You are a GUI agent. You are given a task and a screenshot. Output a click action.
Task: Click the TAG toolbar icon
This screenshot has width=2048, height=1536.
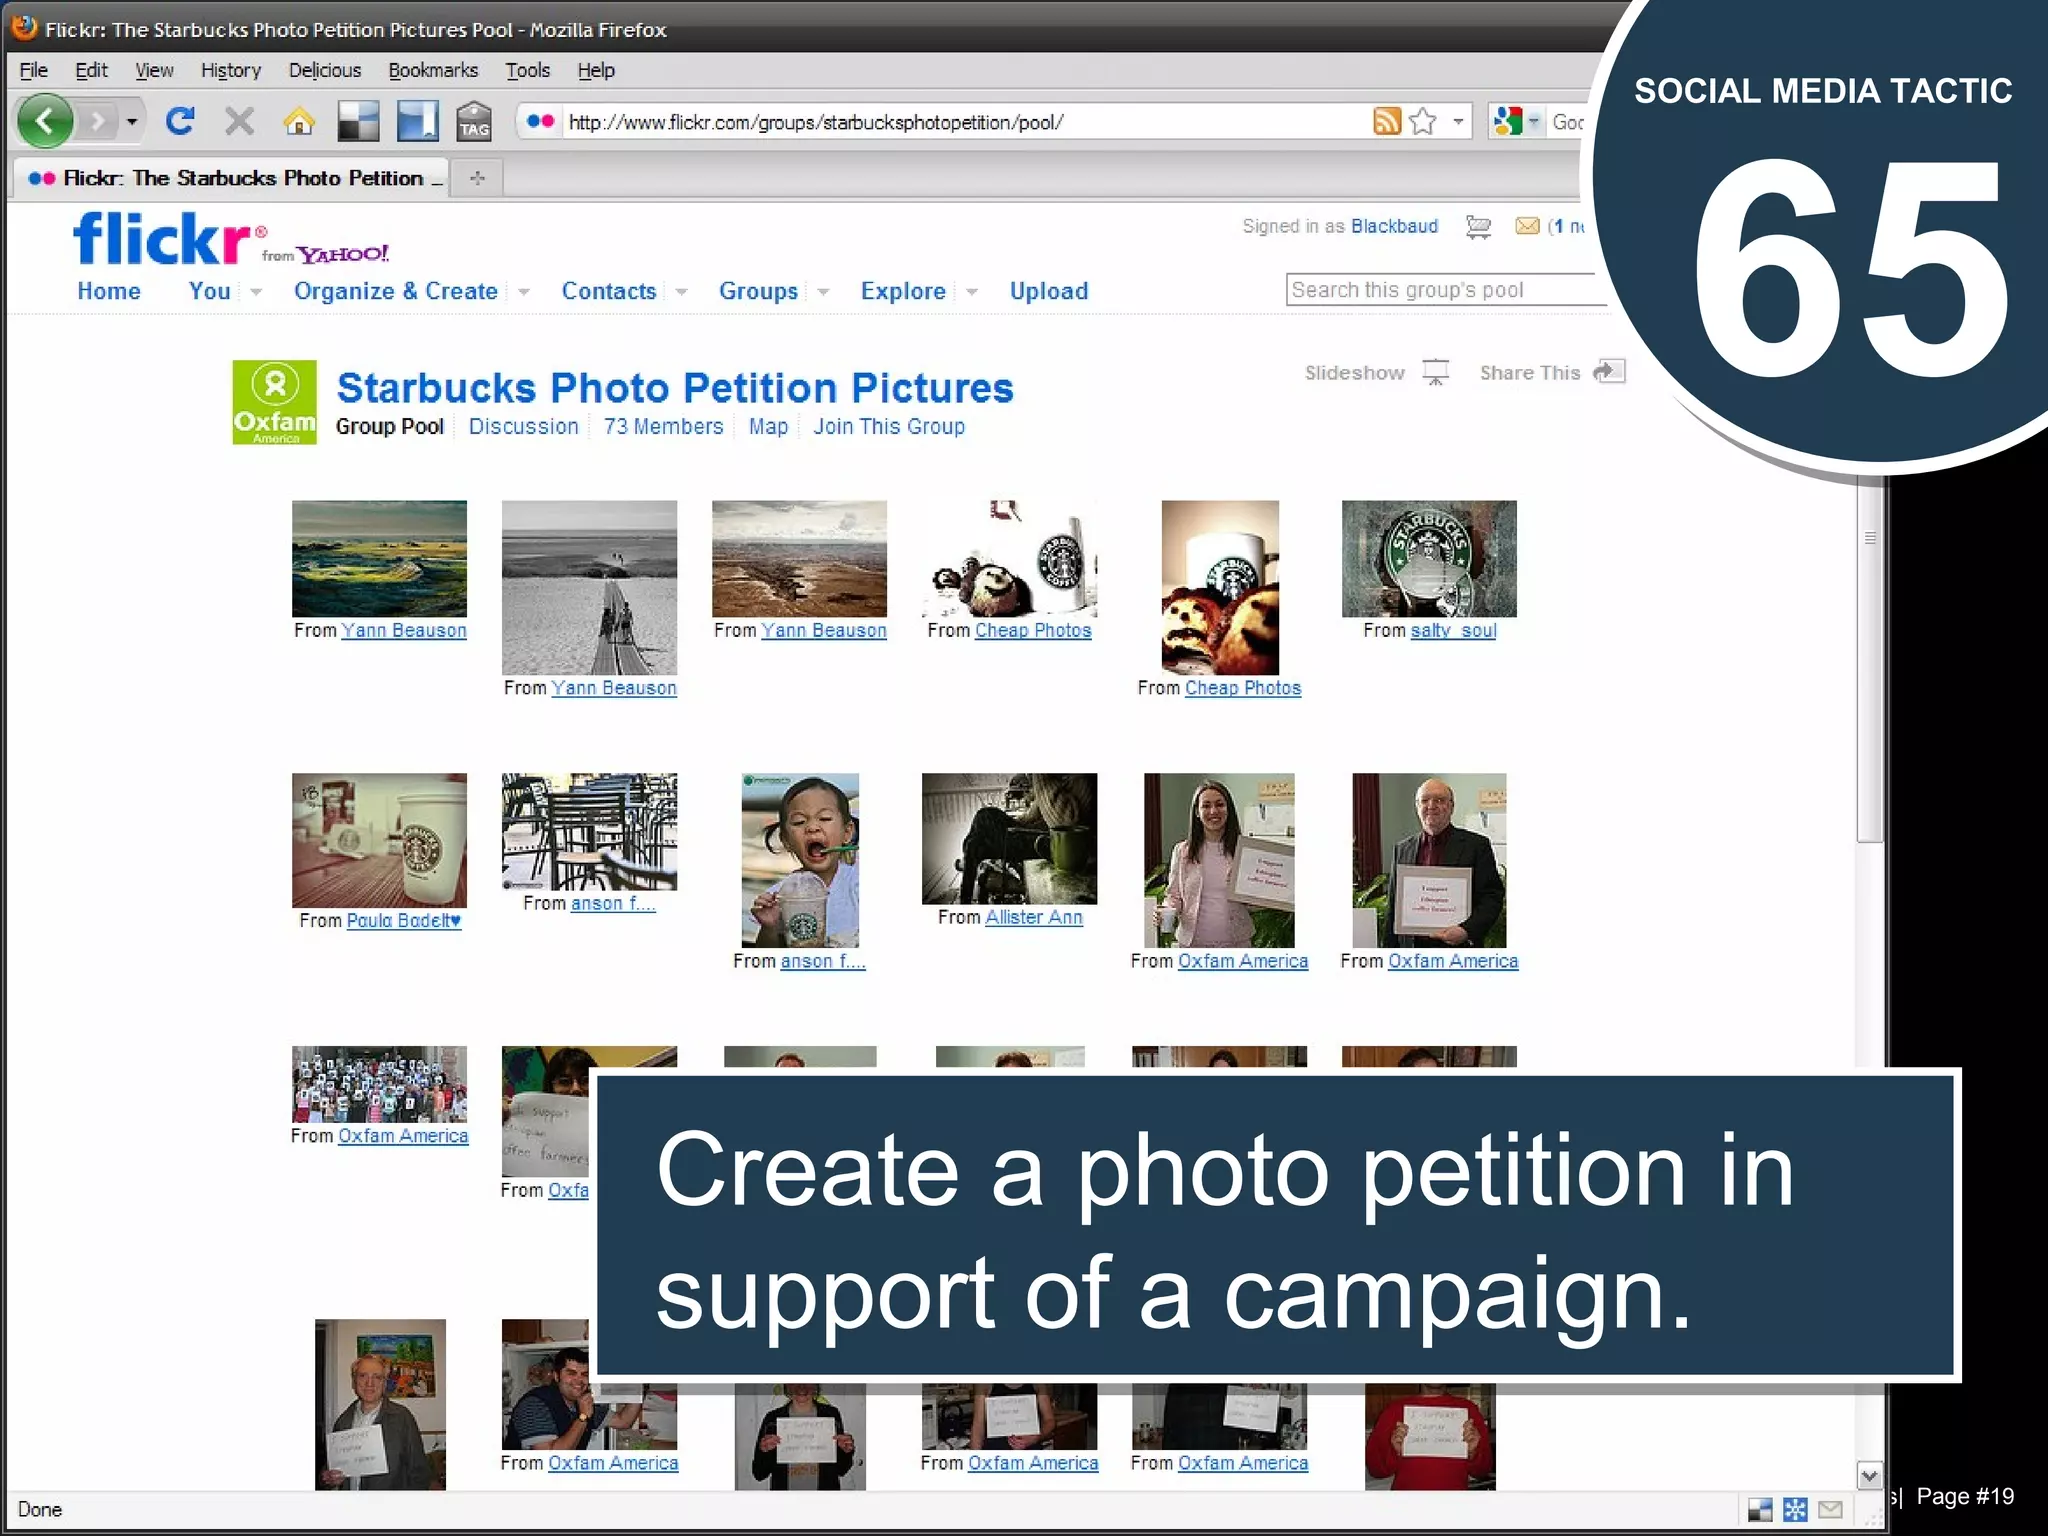point(474,122)
